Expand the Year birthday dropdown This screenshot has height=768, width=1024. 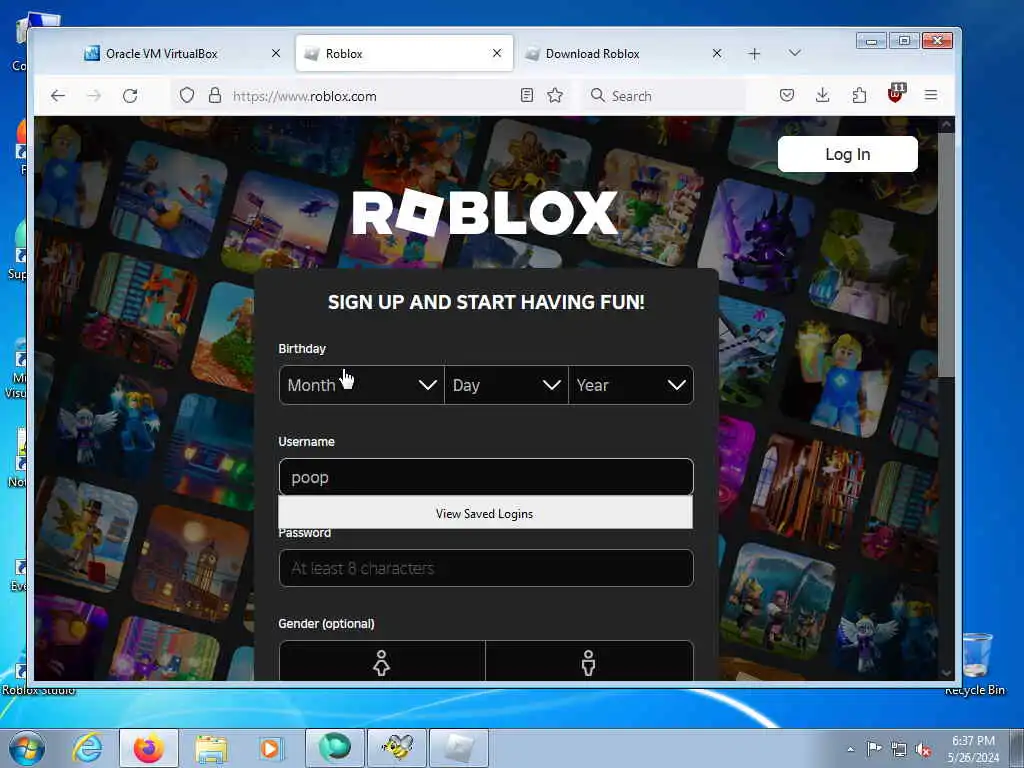coord(631,385)
